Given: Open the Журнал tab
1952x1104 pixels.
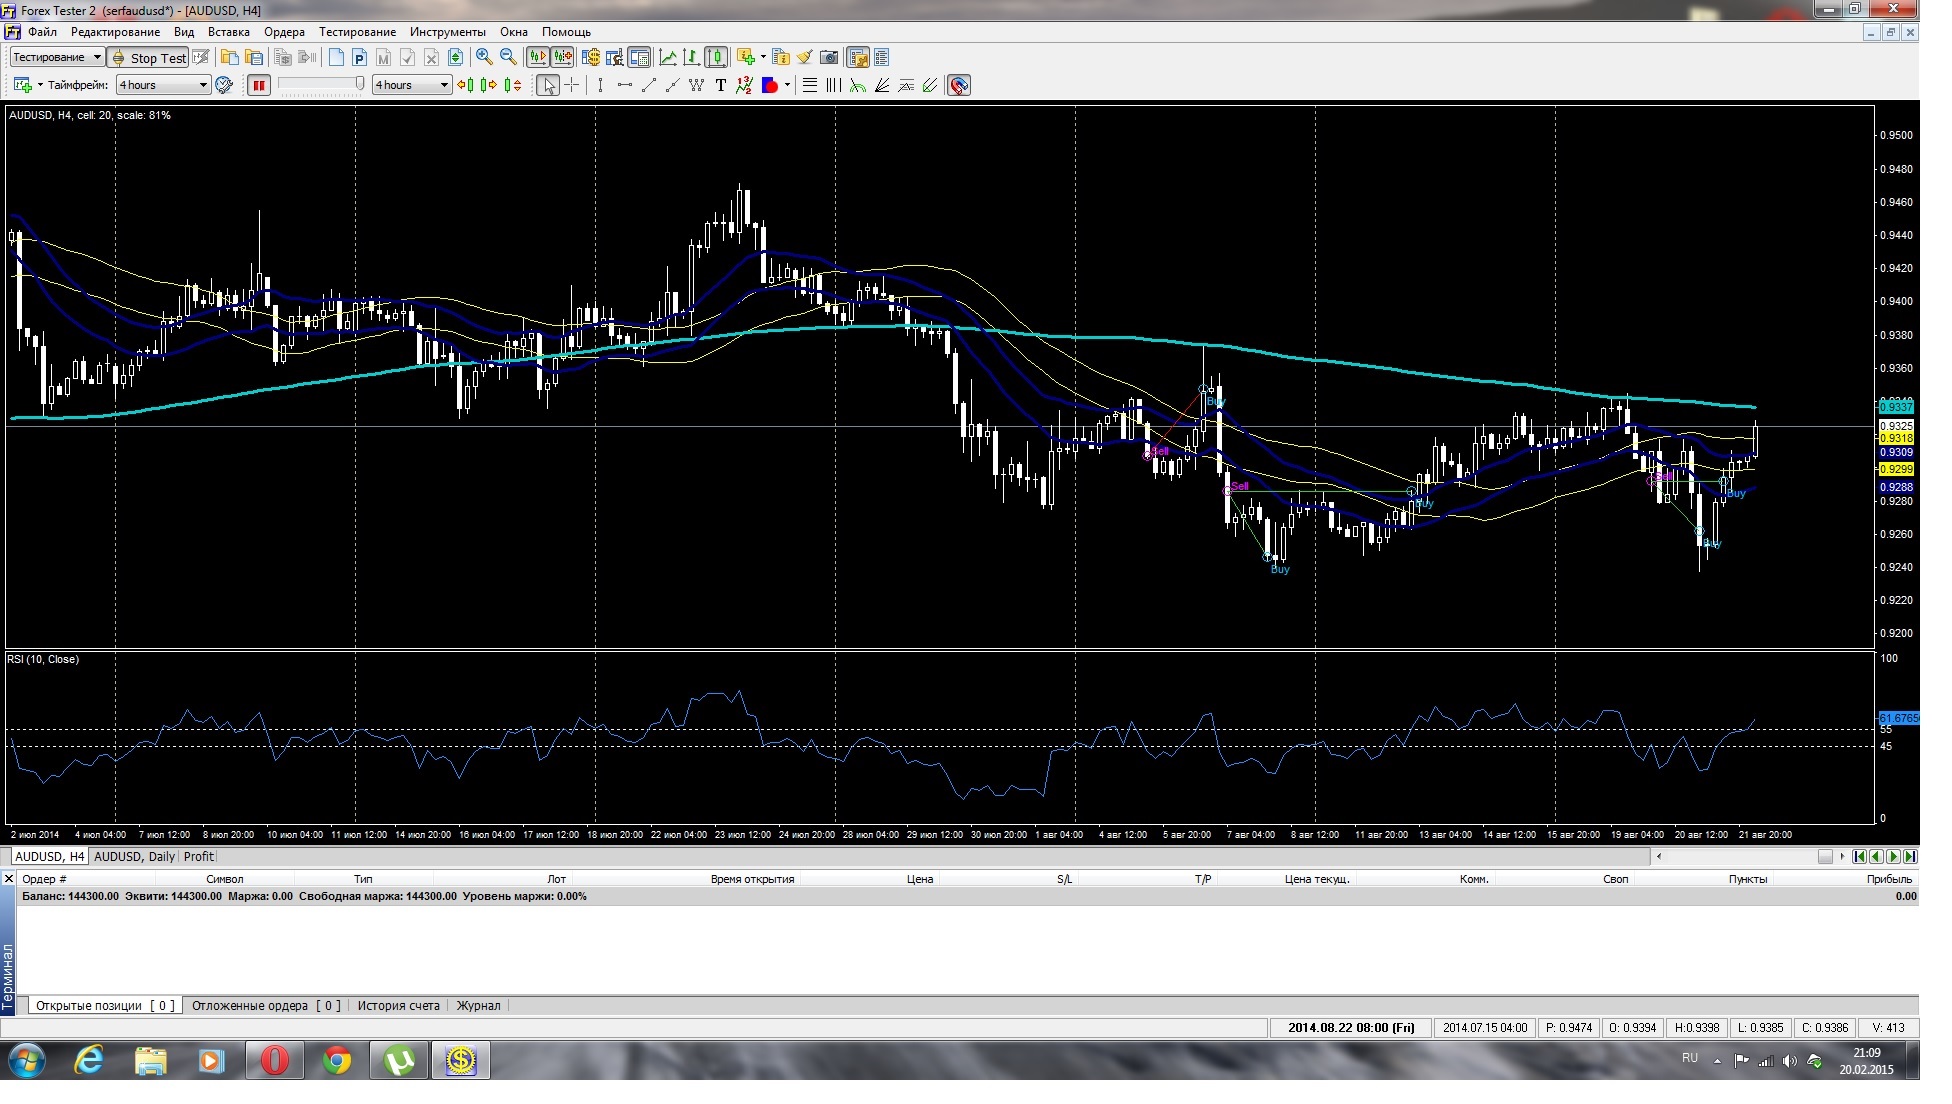Looking at the screenshot, I should click(x=478, y=1006).
